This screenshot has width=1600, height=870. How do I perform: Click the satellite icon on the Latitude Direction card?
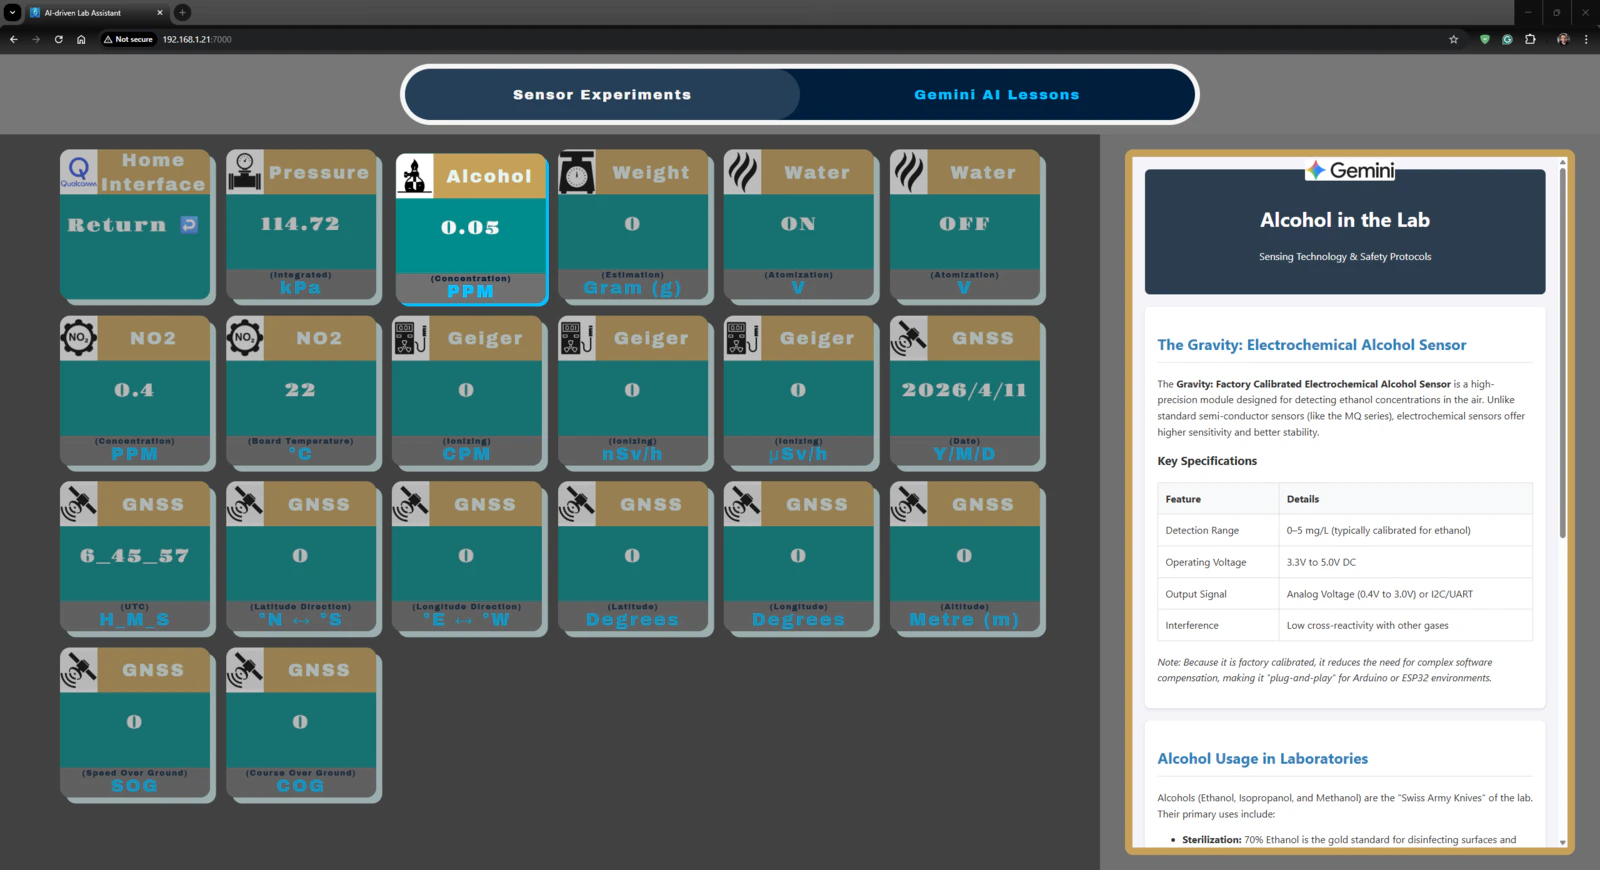pos(245,504)
